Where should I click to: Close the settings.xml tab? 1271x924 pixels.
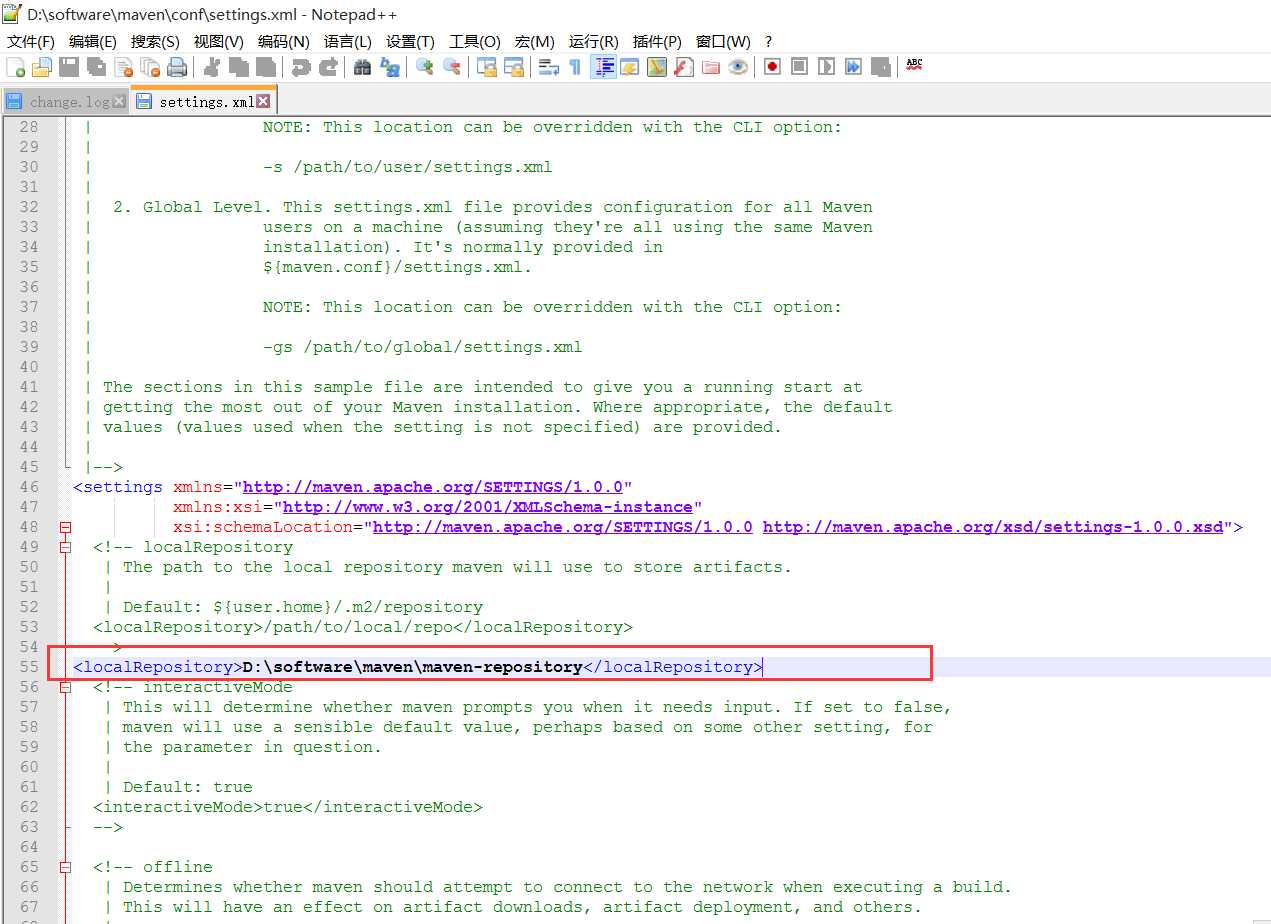pyautogui.click(x=263, y=101)
